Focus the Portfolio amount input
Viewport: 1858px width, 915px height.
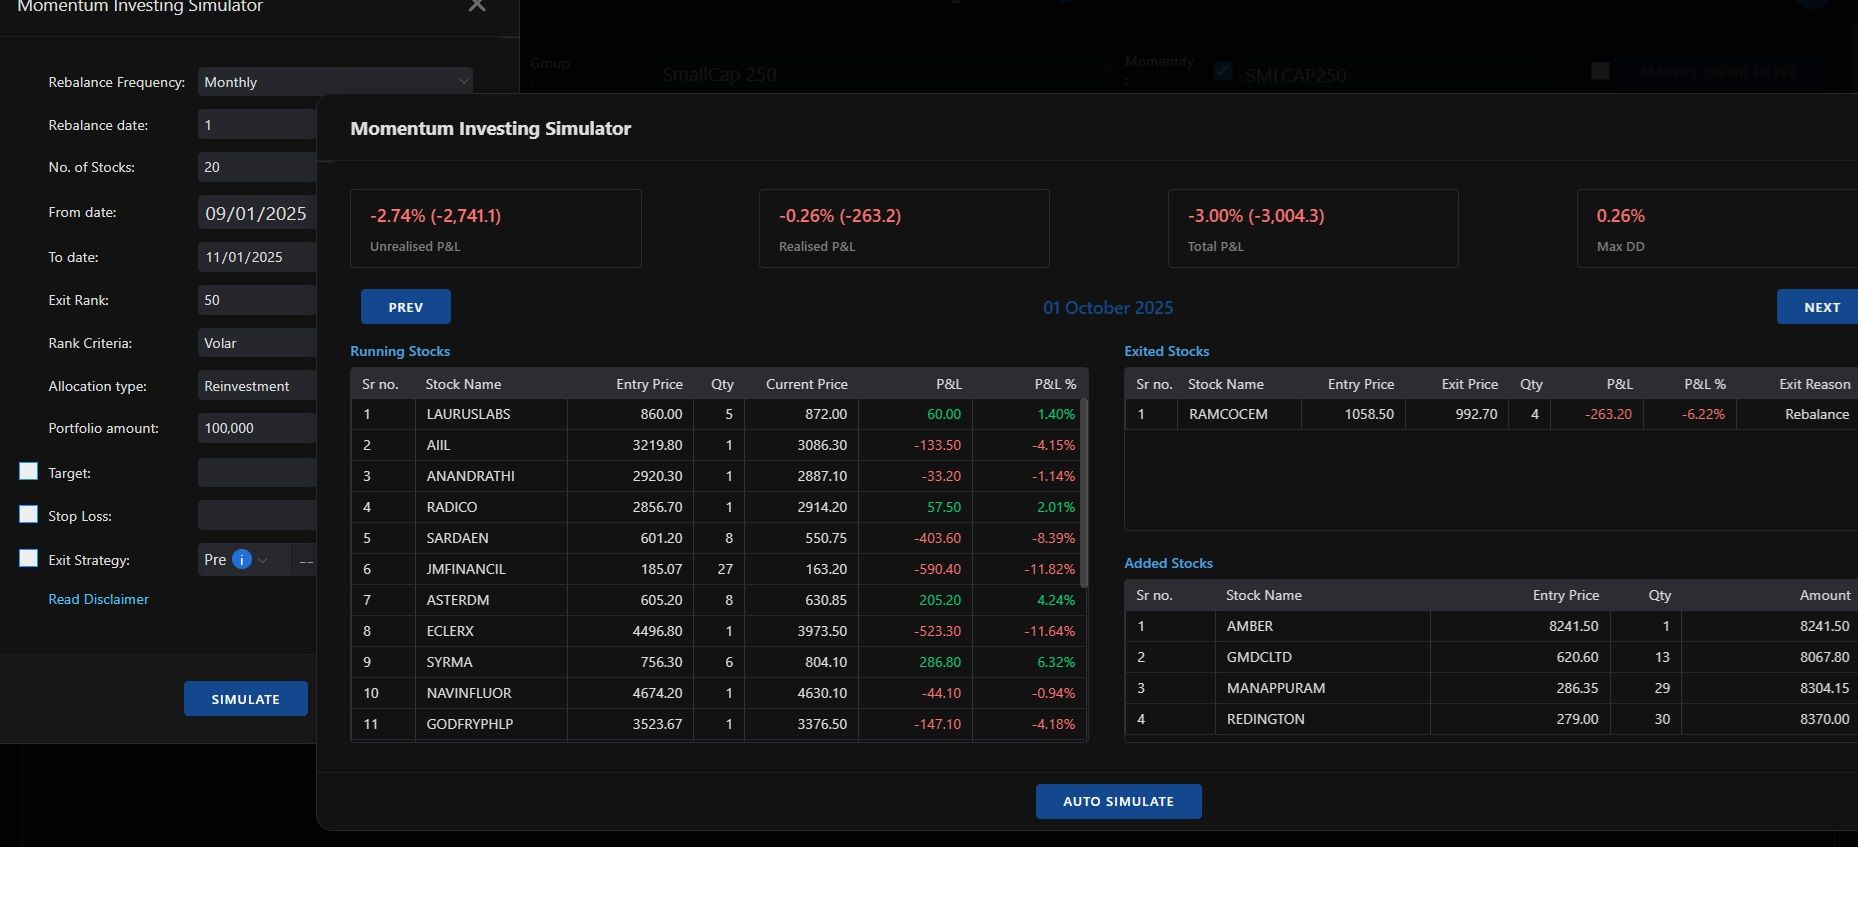pyautogui.click(x=257, y=428)
